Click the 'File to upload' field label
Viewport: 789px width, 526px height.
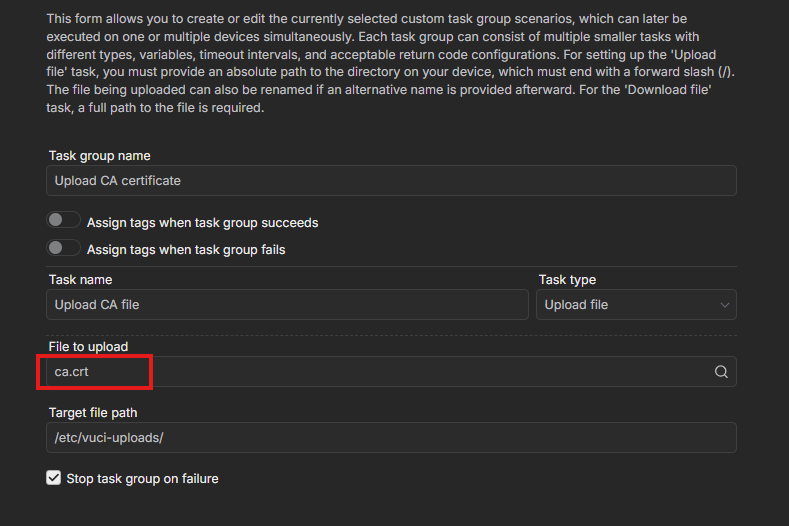[x=88, y=347]
